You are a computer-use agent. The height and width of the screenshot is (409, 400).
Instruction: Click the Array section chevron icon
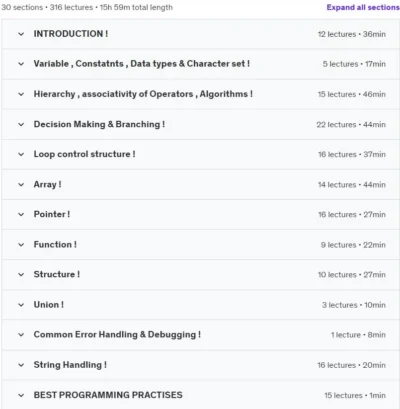[21, 185]
